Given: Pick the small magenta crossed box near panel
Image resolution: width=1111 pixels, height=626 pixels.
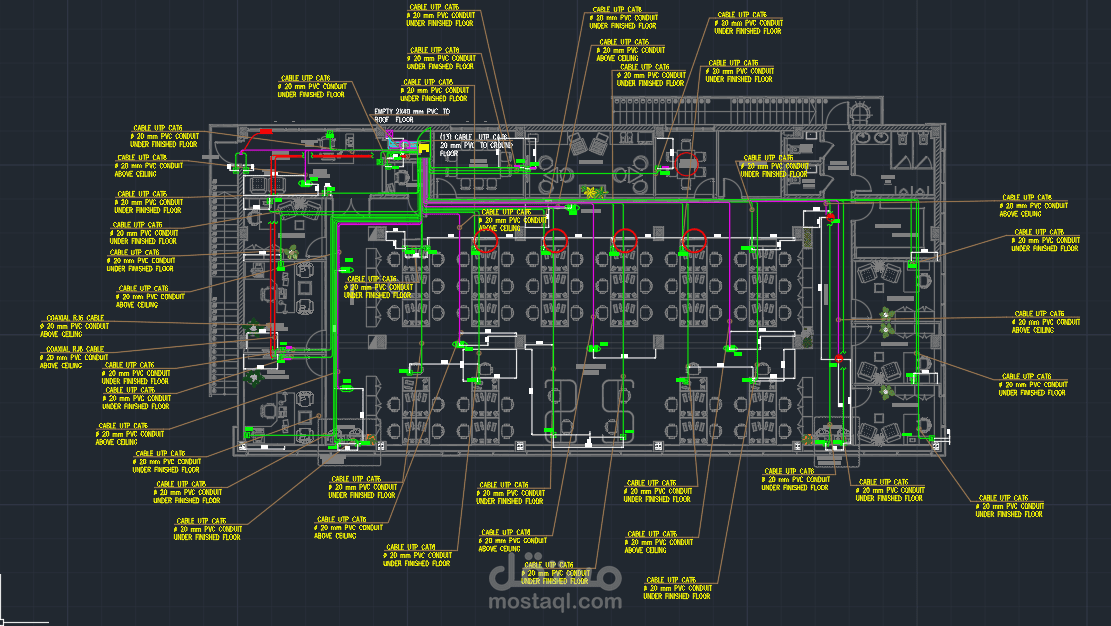Looking at the screenshot, I should (x=389, y=133).
